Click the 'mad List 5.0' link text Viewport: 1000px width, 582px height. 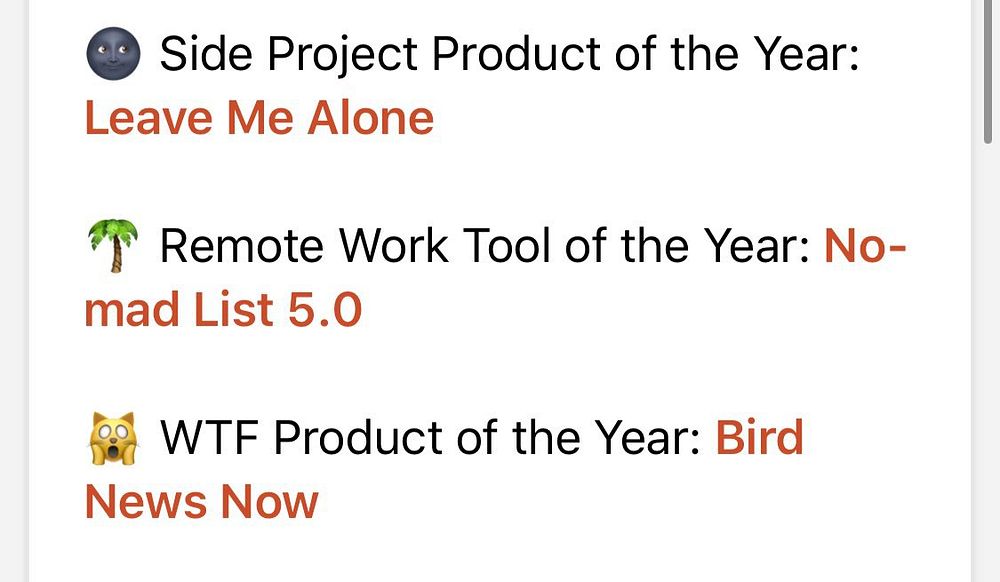click(223, 310)
